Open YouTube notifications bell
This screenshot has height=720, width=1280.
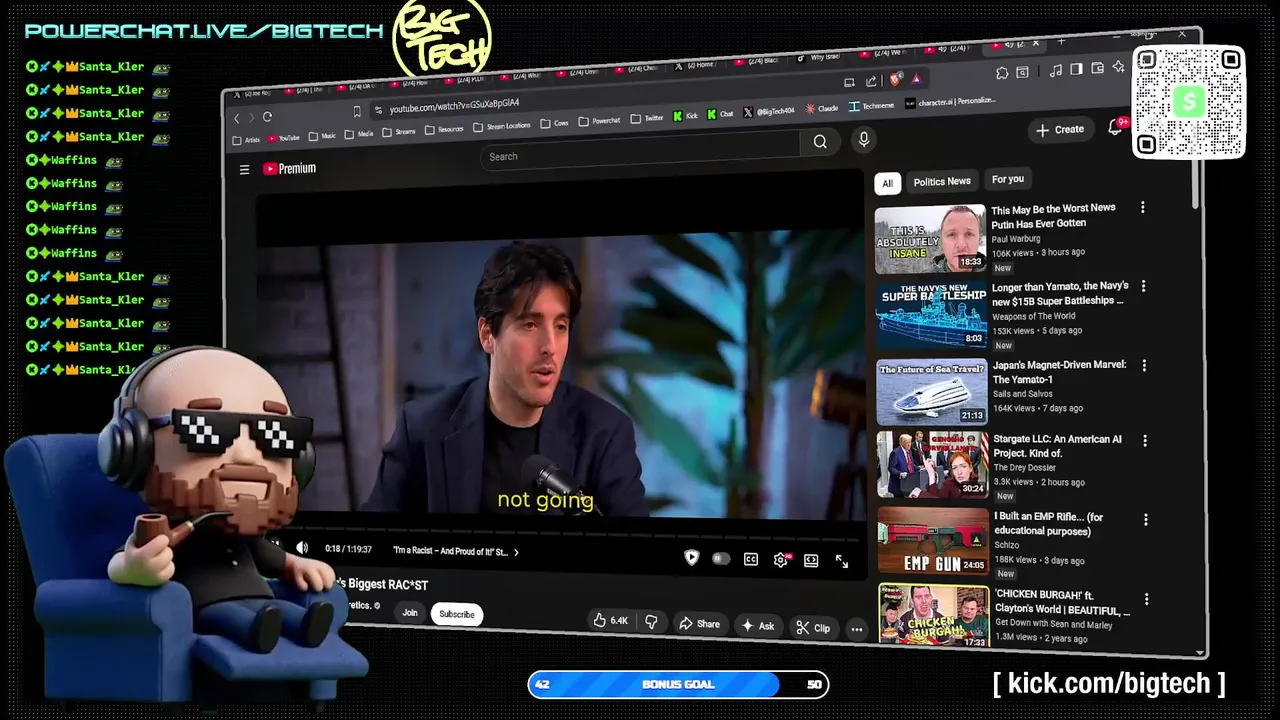[1116, 127]
